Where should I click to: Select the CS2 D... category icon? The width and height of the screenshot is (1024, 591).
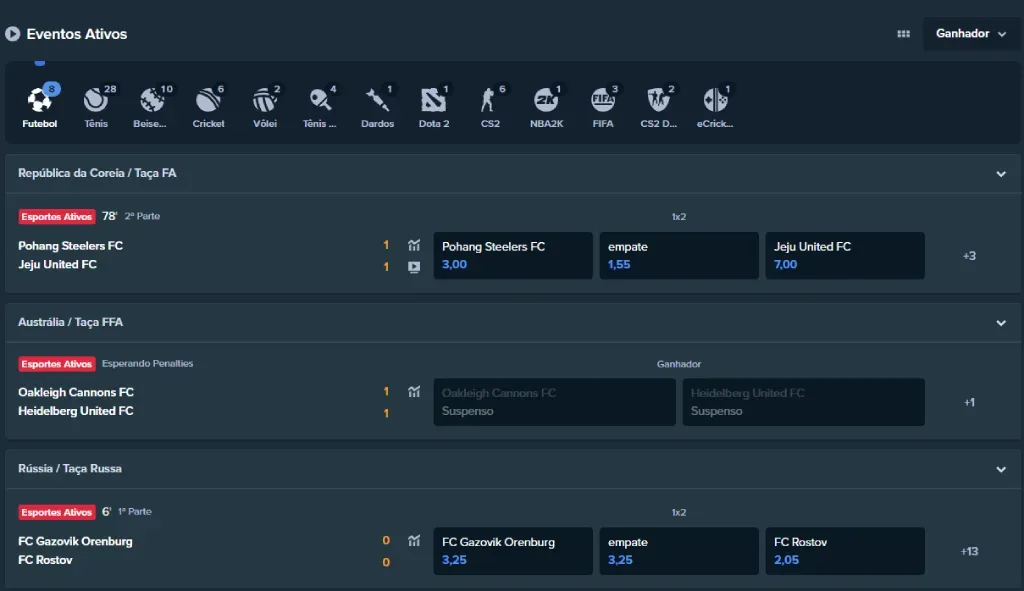coord(659,100)
